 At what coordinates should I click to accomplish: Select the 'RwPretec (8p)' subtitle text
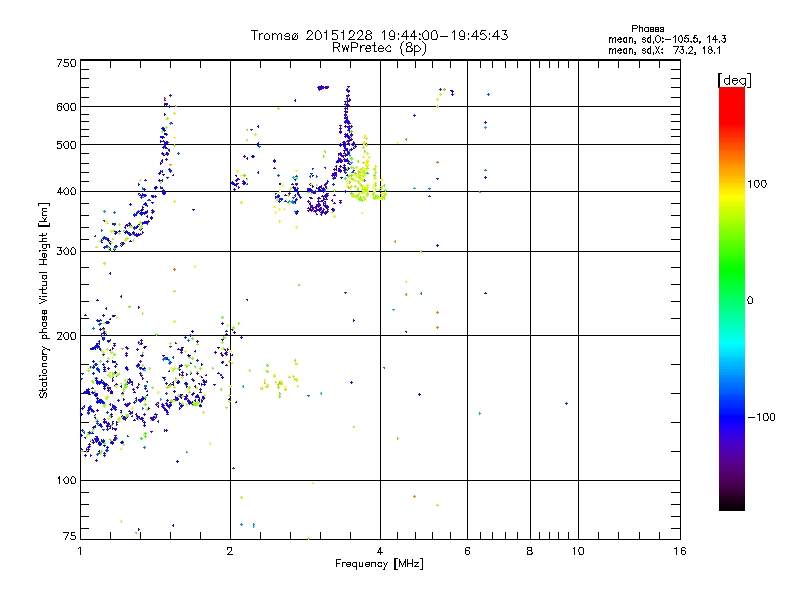[x=379, y=48]
